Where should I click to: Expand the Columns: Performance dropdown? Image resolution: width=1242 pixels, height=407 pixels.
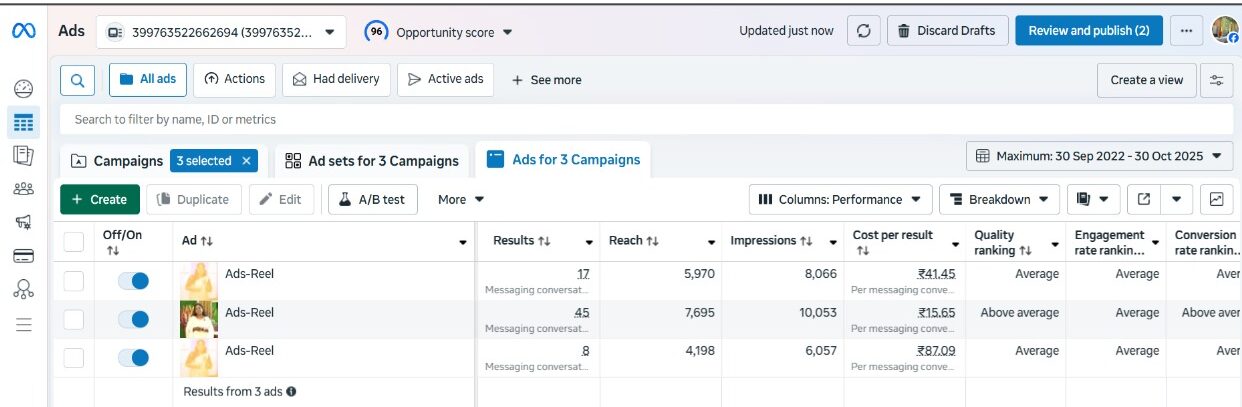840,199
